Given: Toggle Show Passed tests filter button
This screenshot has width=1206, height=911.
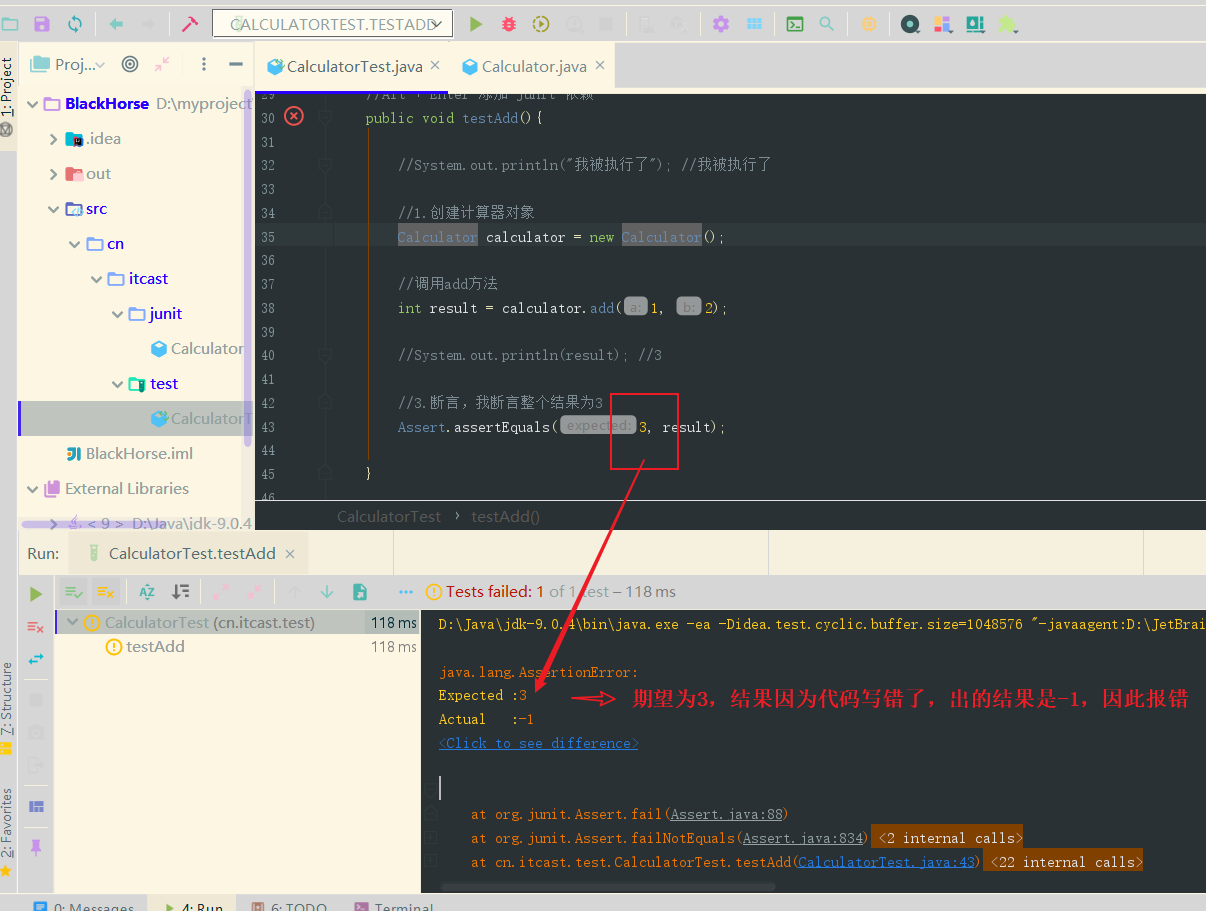Looking at the screenshot, I should (75, 592).
